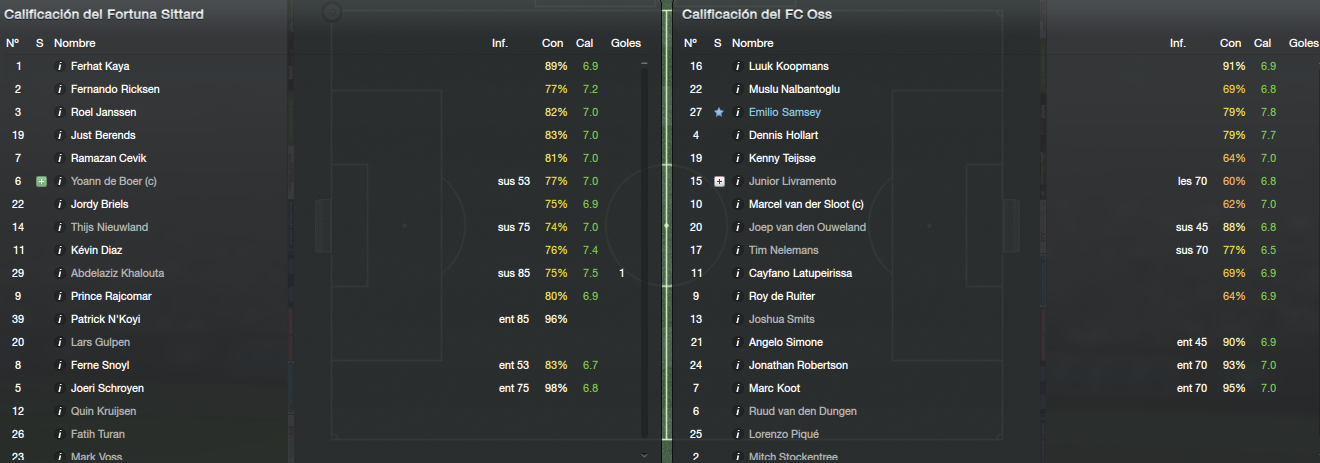Sort Fortuna Sittard list by Nombre column
Screen dimensions: 1320x463
click(x=74, y=43)
